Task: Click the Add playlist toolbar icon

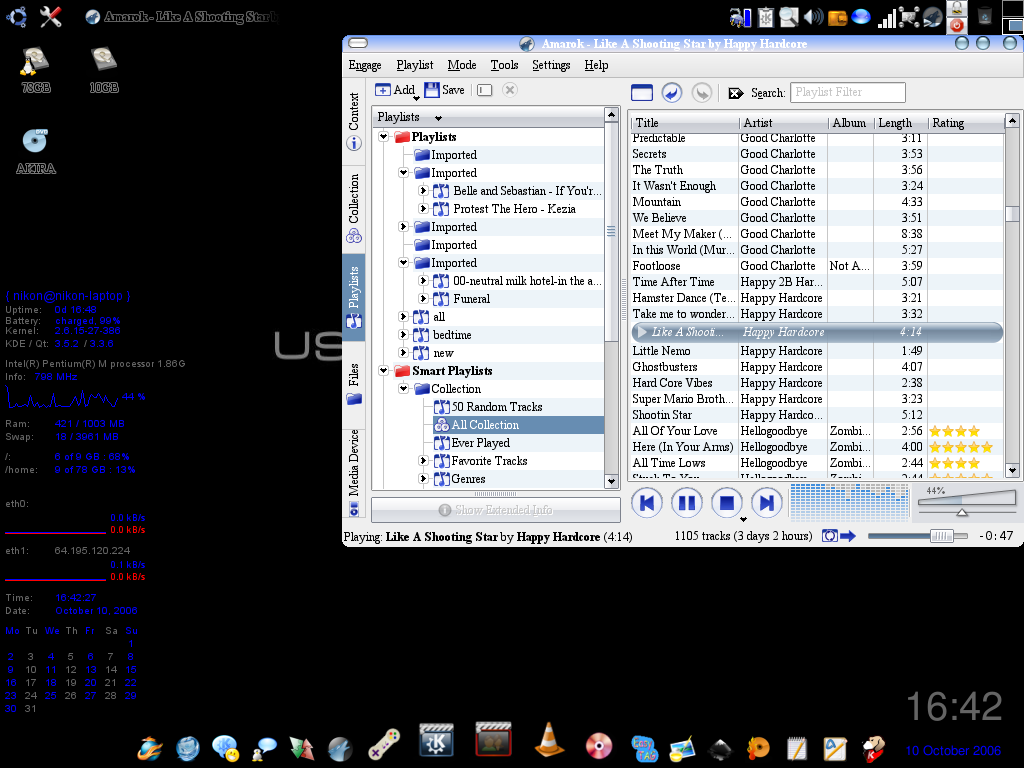Action: (x=395, y=90)
